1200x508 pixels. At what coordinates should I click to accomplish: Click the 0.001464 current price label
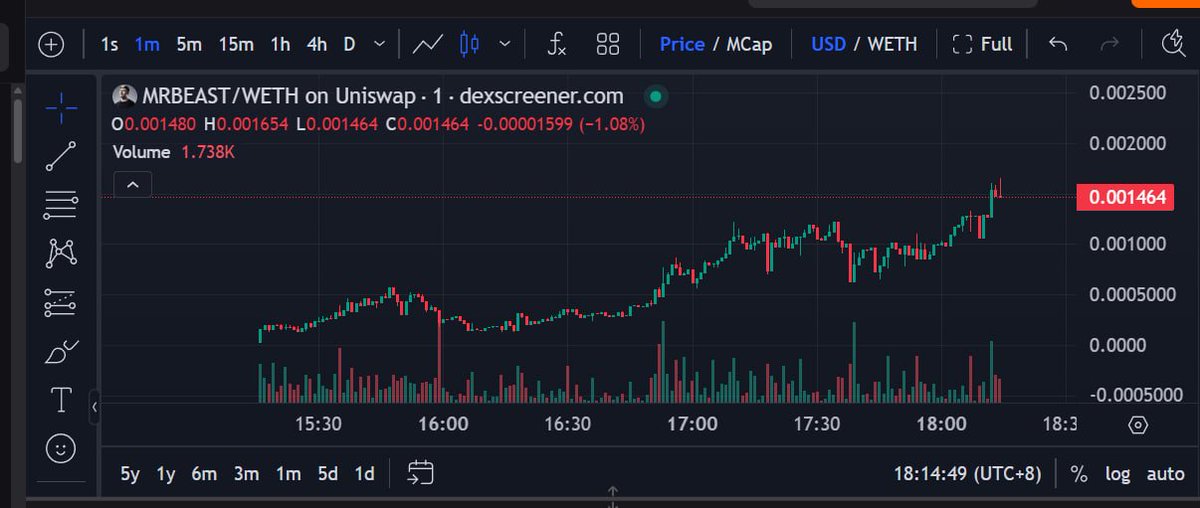[1125, 197]
